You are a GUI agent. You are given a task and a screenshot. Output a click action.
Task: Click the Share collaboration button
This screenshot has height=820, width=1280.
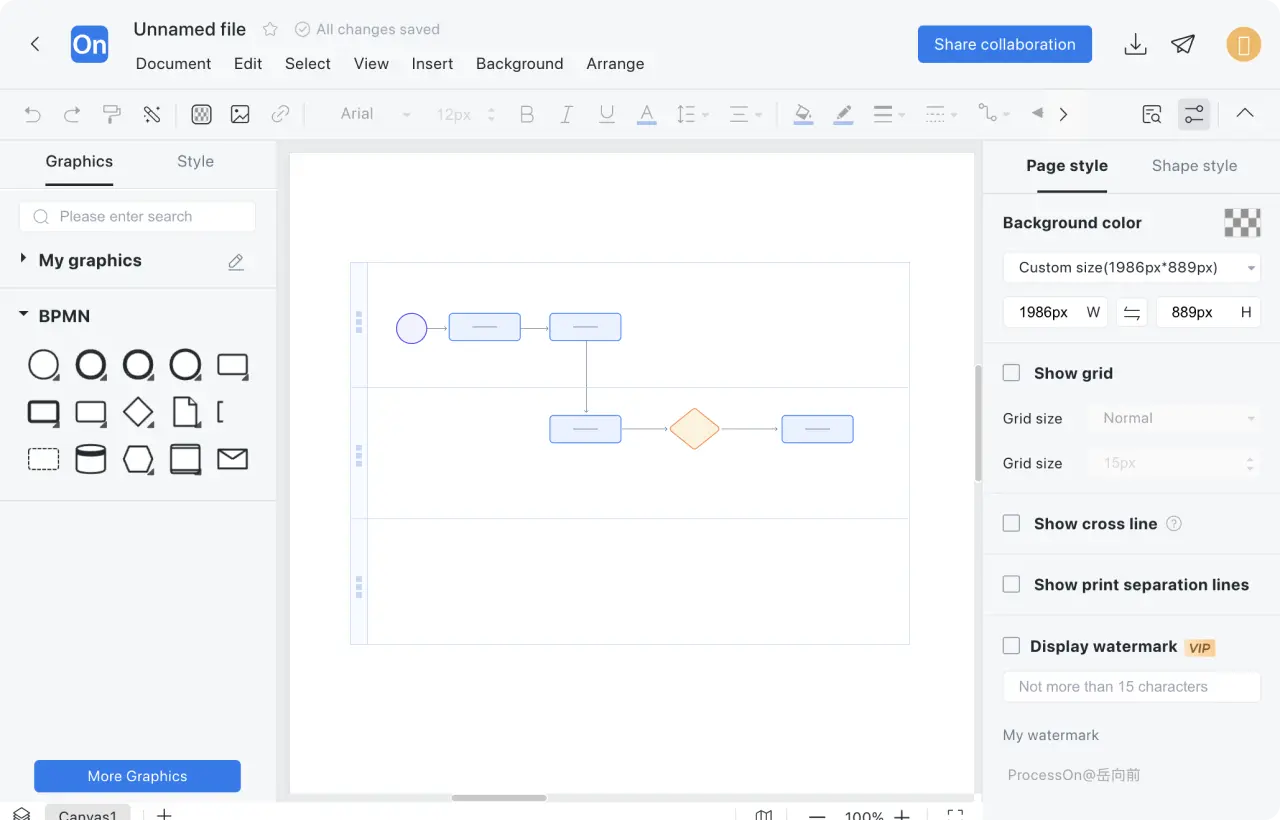coord(1004,44)
